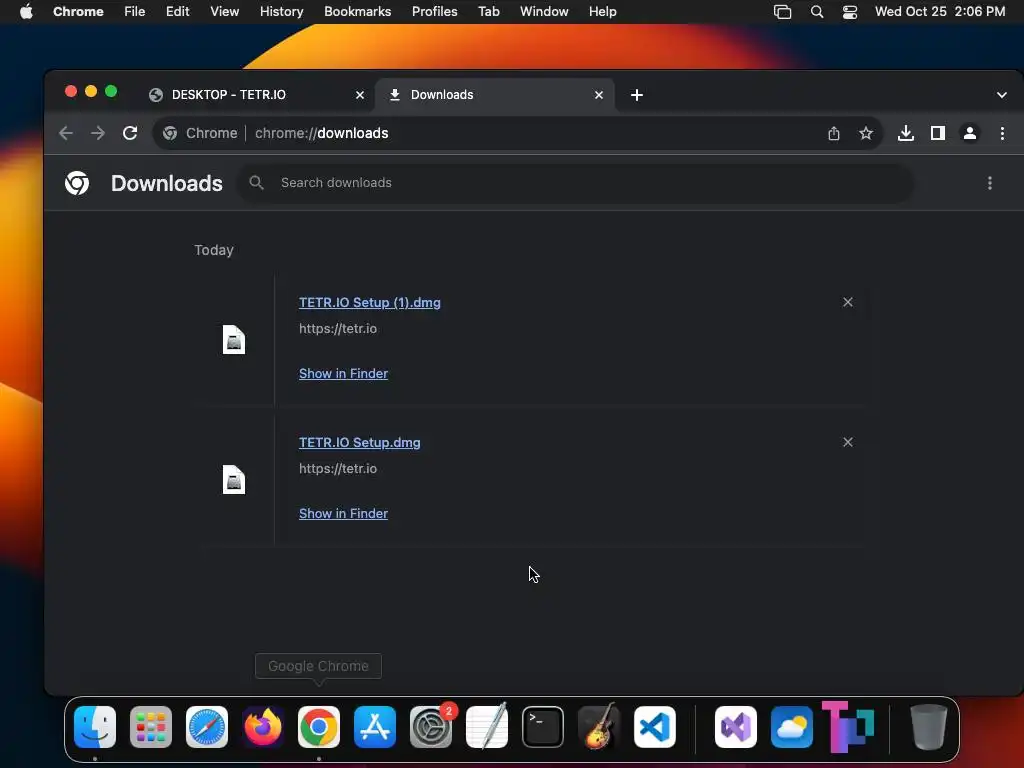Click the Chrome site info chip
The width and height of the screenshot is (1024, 768).
click(200, 133)
